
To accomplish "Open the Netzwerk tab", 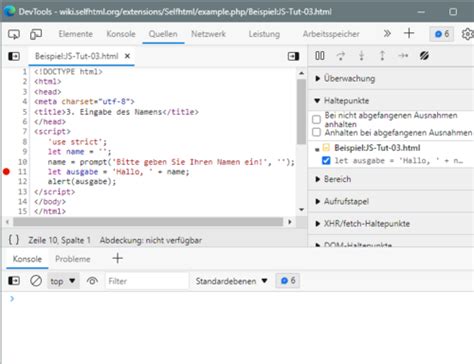I will [x=208, y=34].
